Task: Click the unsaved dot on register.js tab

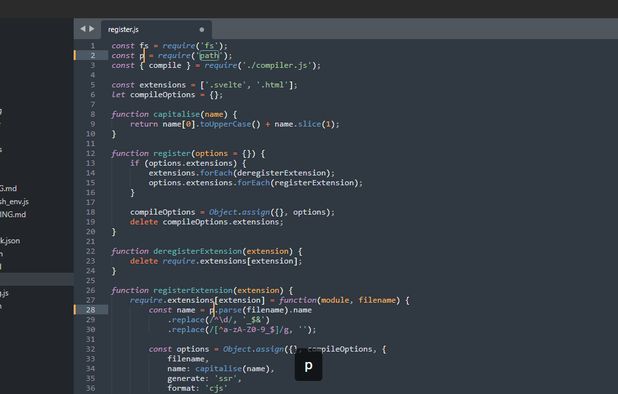Action: point(202,30)
